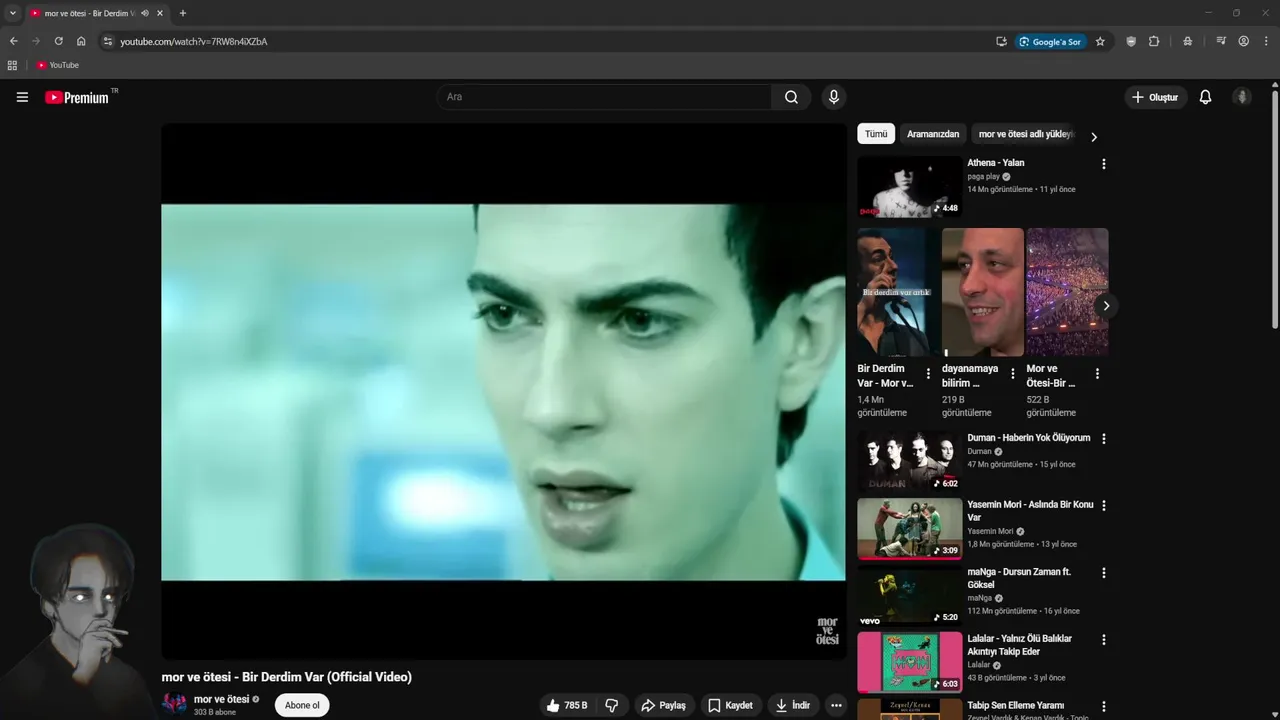The image size is (1280, 720).
Task: Click the Oluştur create button
Action: 1155,97
